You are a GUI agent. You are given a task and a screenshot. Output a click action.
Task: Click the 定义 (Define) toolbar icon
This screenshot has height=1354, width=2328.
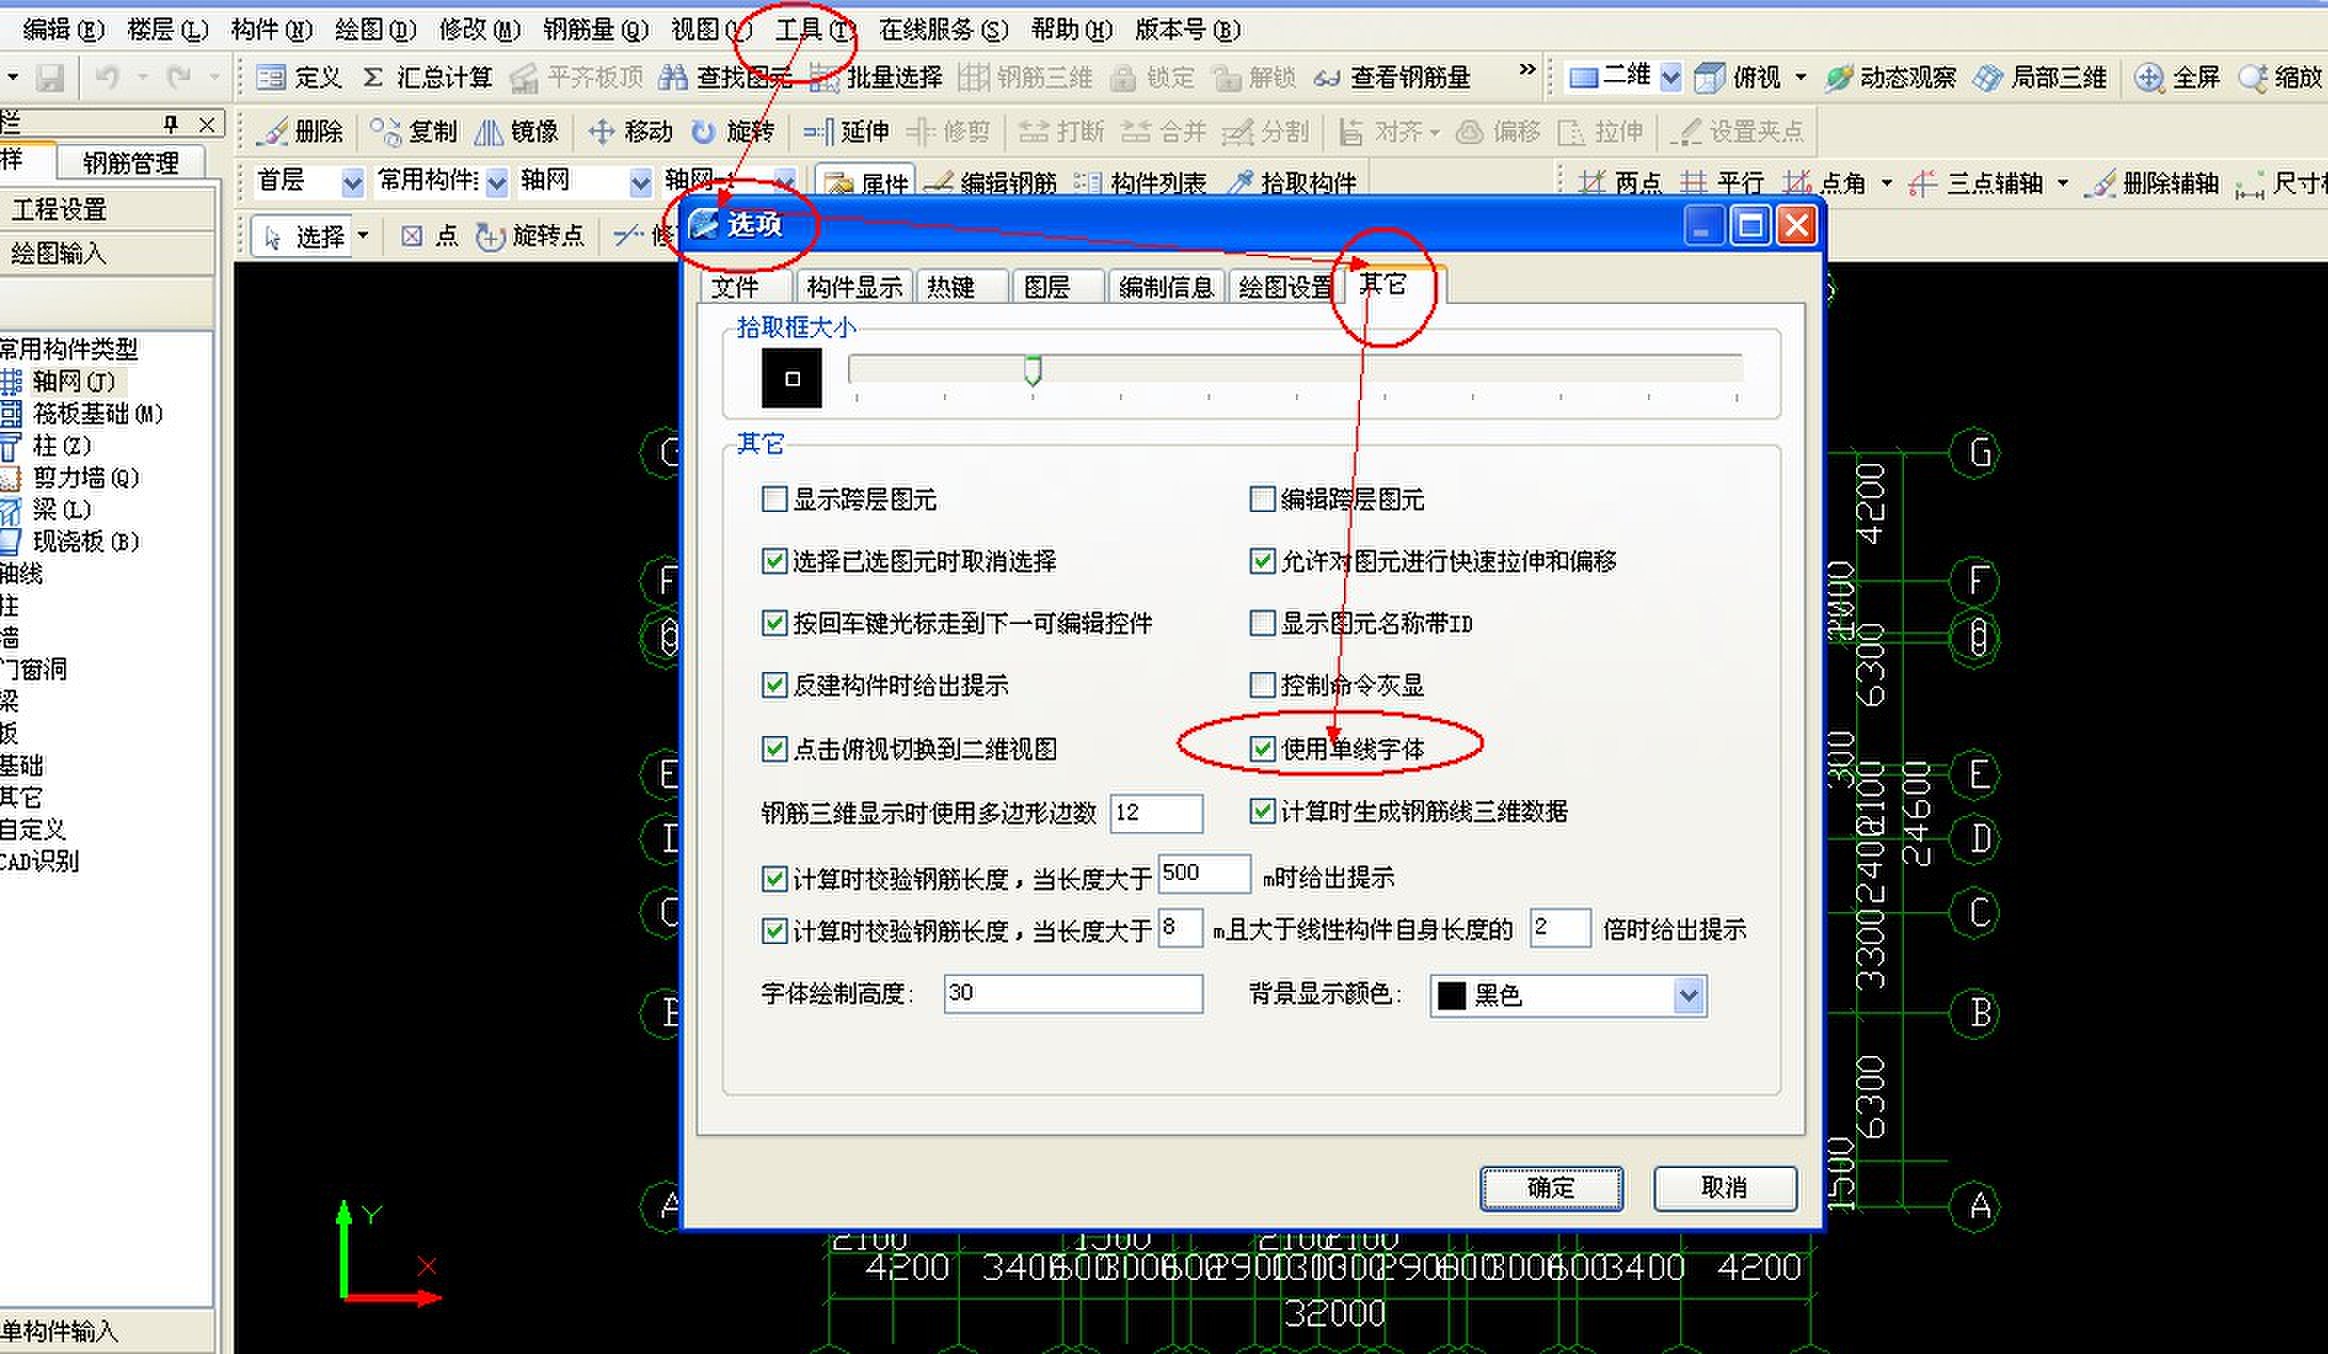pyautogui.click(x=298, y=77)
